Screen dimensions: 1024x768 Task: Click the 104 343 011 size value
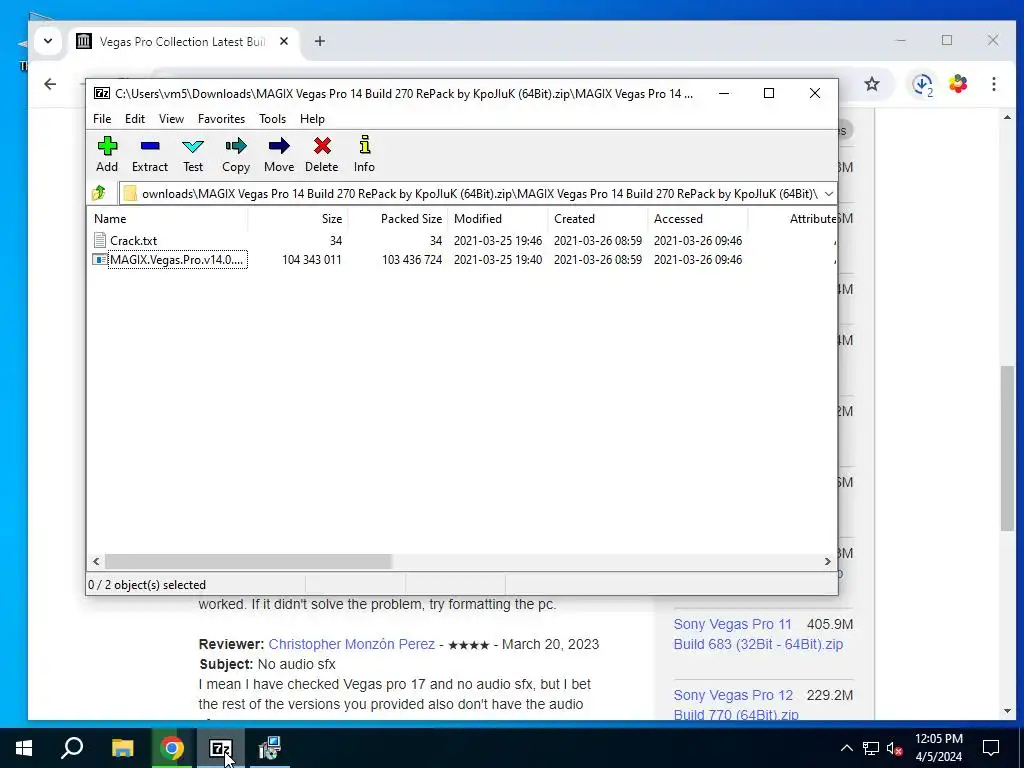point(312,259)
